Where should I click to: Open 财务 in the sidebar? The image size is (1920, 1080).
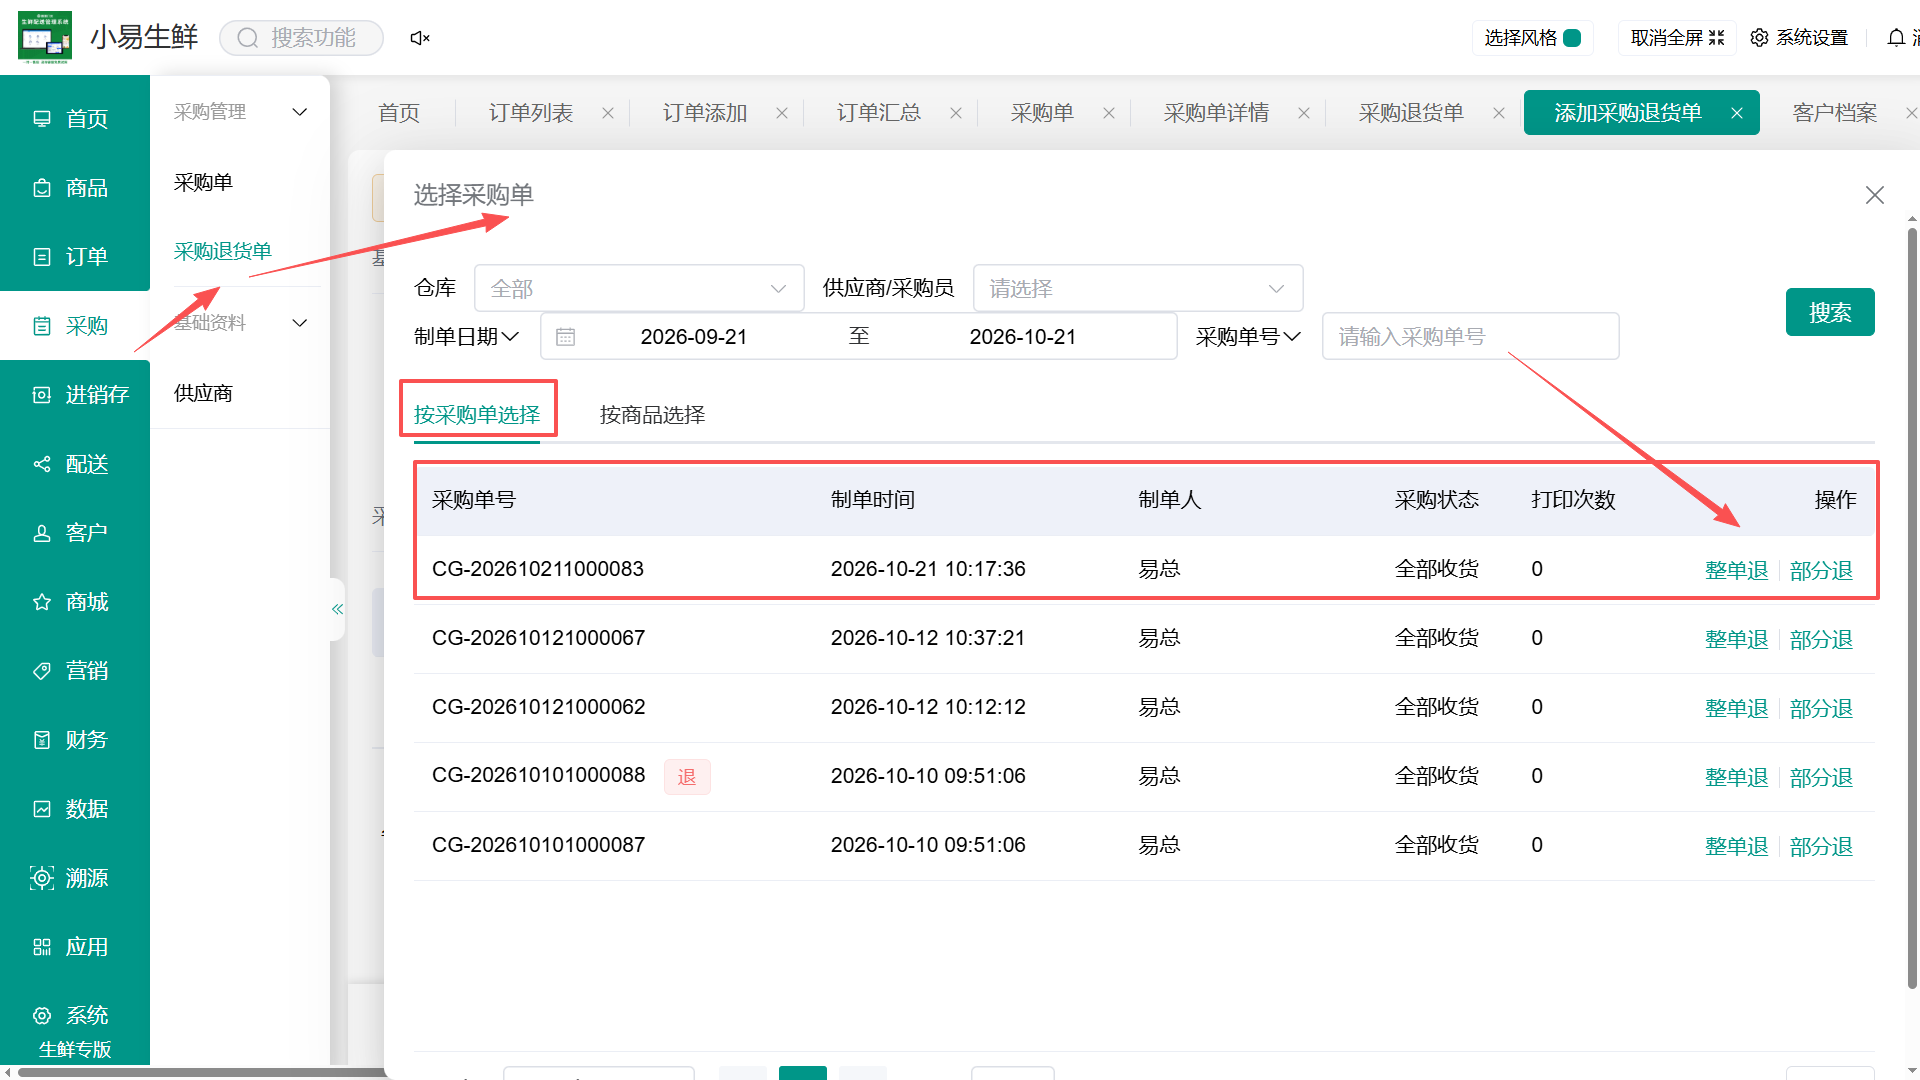75,740
